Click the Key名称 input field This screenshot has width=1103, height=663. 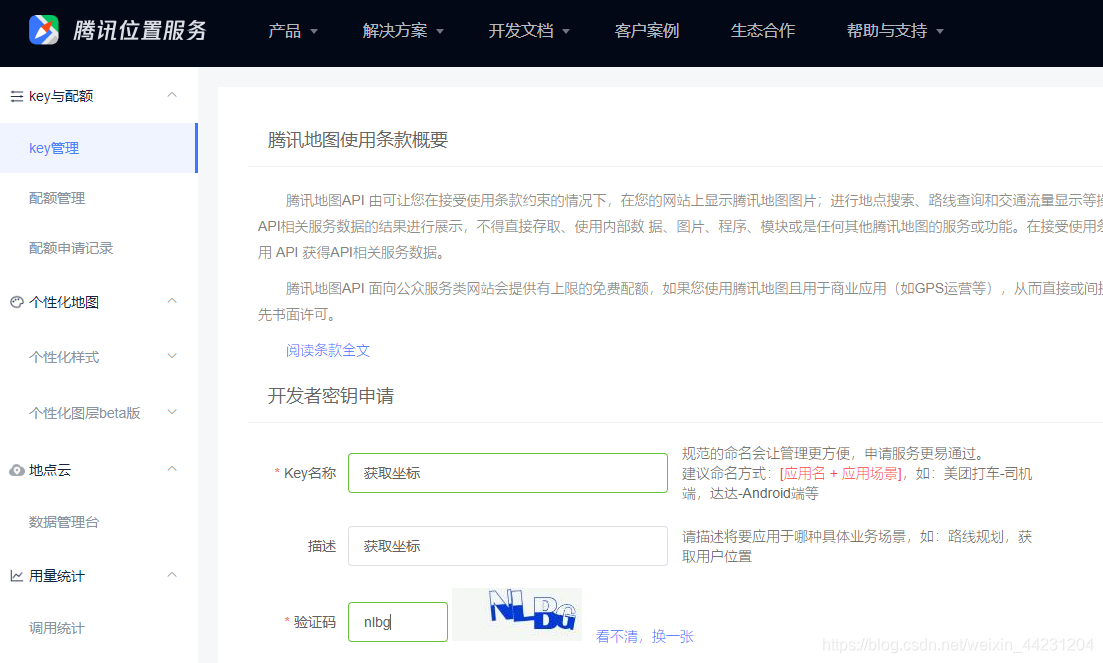point(508,473)
